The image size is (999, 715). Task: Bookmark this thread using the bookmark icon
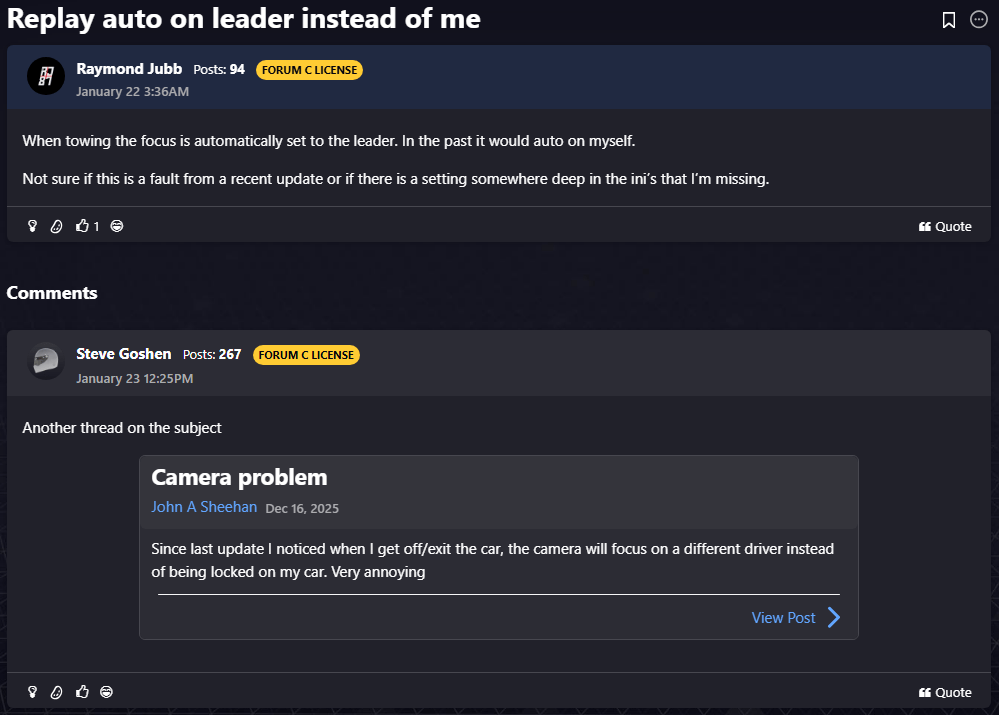pos(949,20)
